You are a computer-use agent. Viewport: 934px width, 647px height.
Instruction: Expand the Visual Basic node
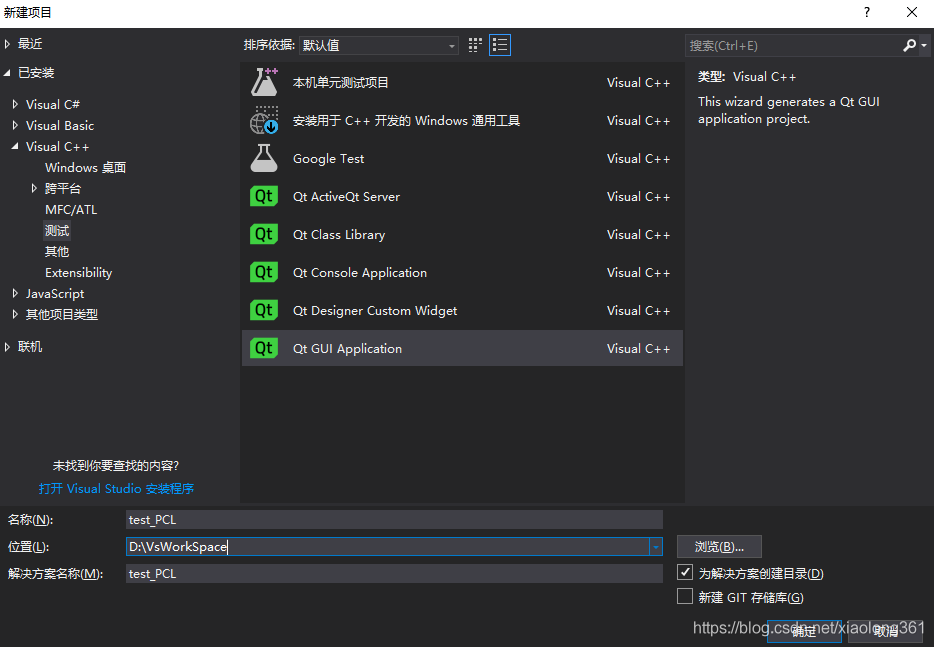tap(15, 125)
